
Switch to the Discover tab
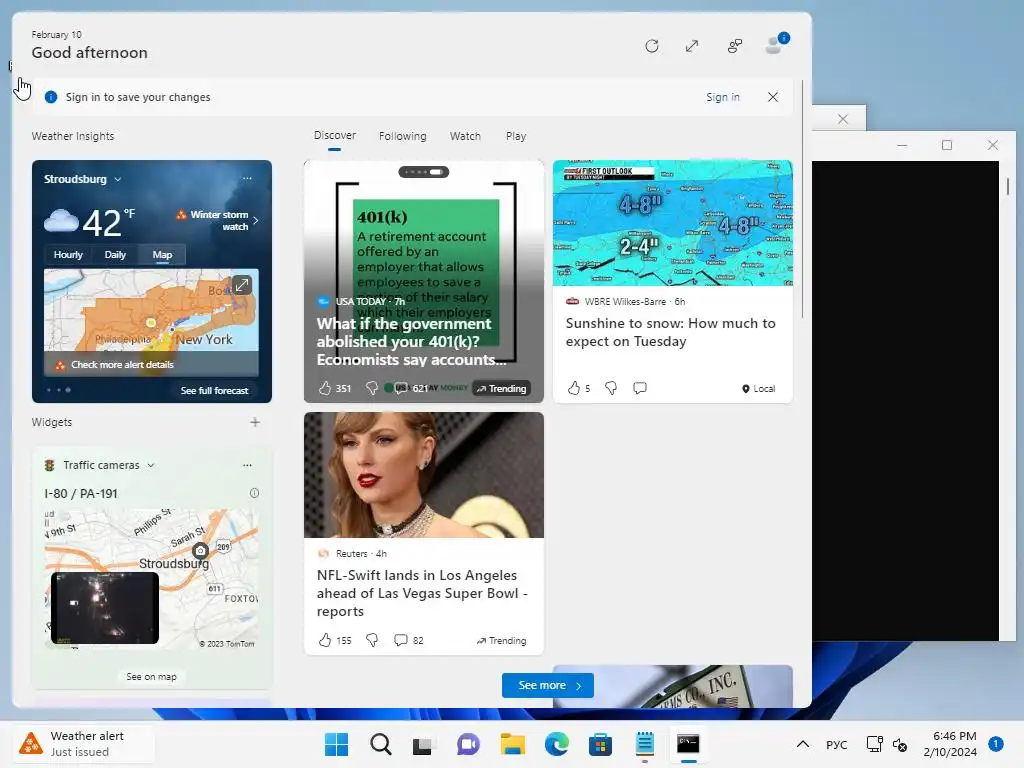[x=334, y=136]
